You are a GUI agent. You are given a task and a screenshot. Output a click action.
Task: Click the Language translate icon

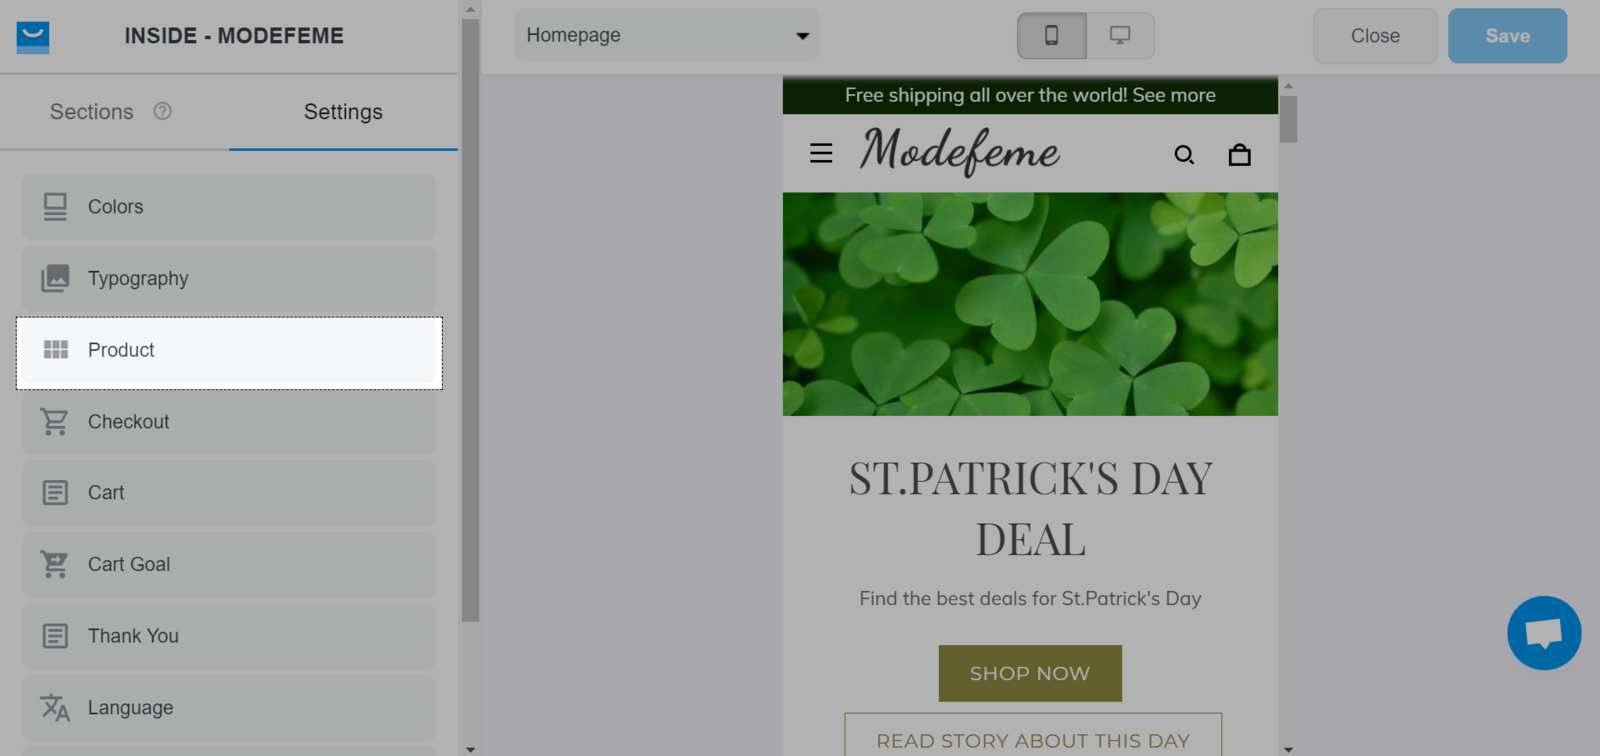point(55,707)
